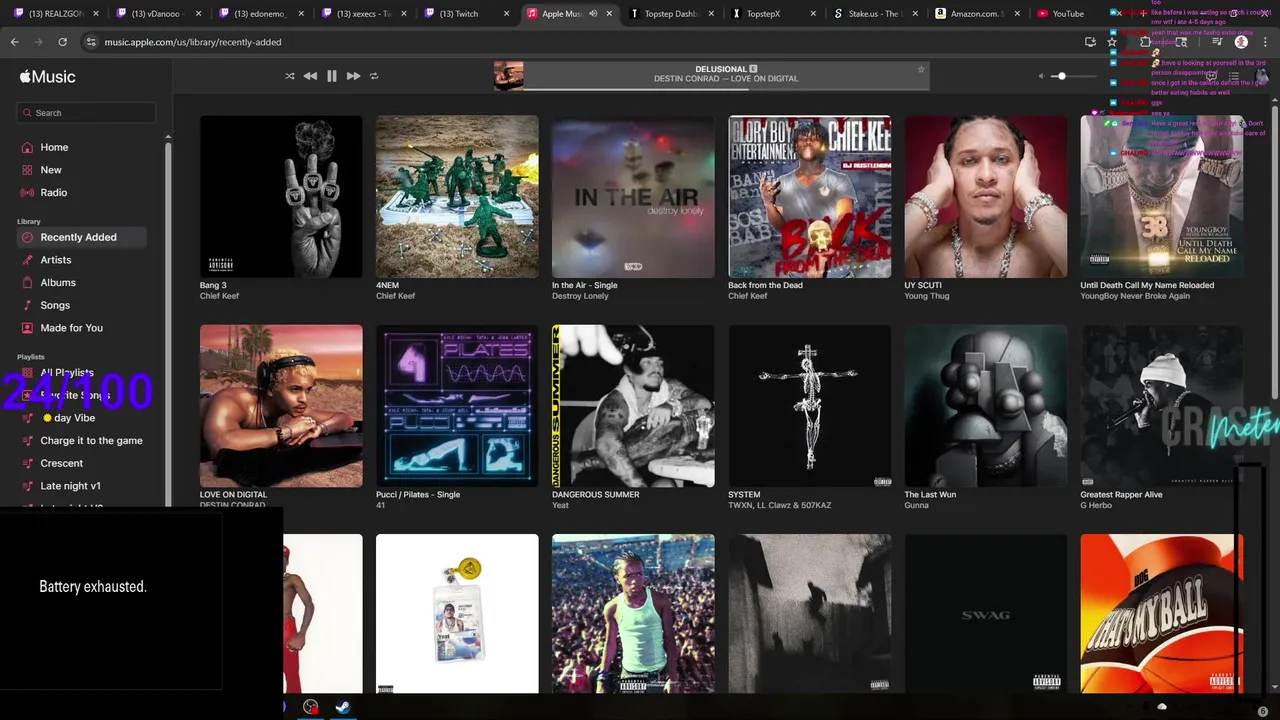Bookmark this page with star icon
The width and height of the screenshot is (1280, 720).
point(1112,42)
